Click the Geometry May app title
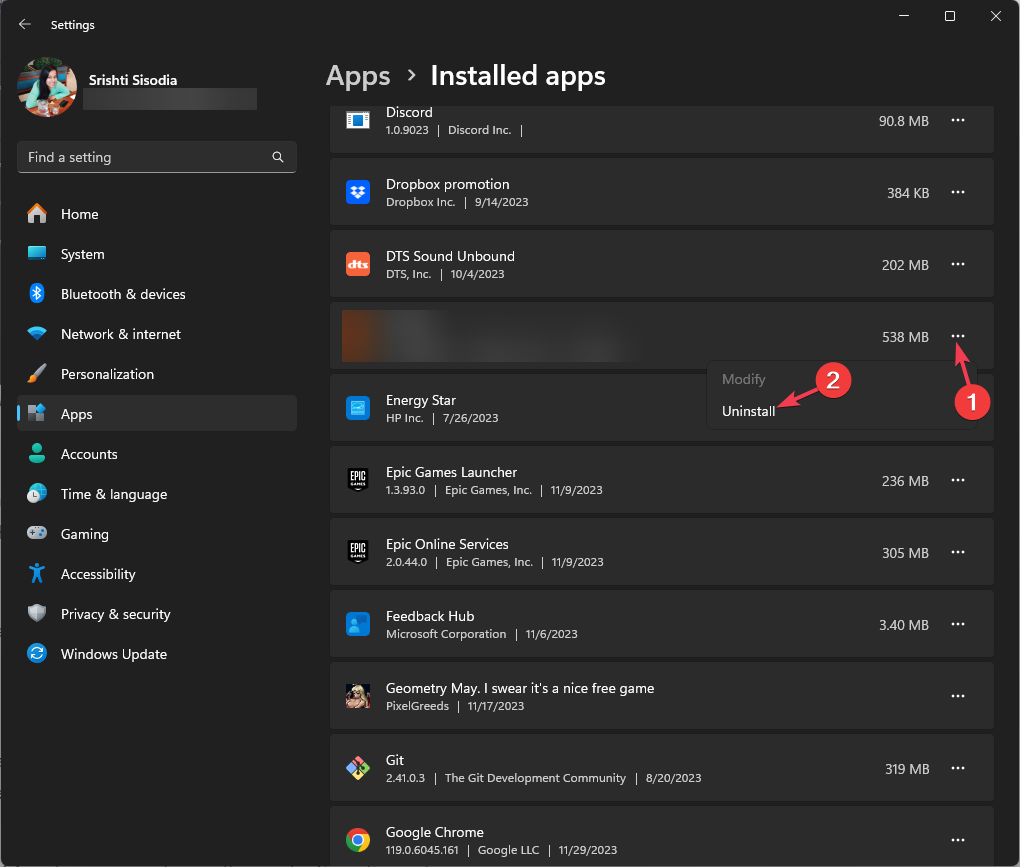The width and height of the screenshot is (1020, 867). pos(520,688)
